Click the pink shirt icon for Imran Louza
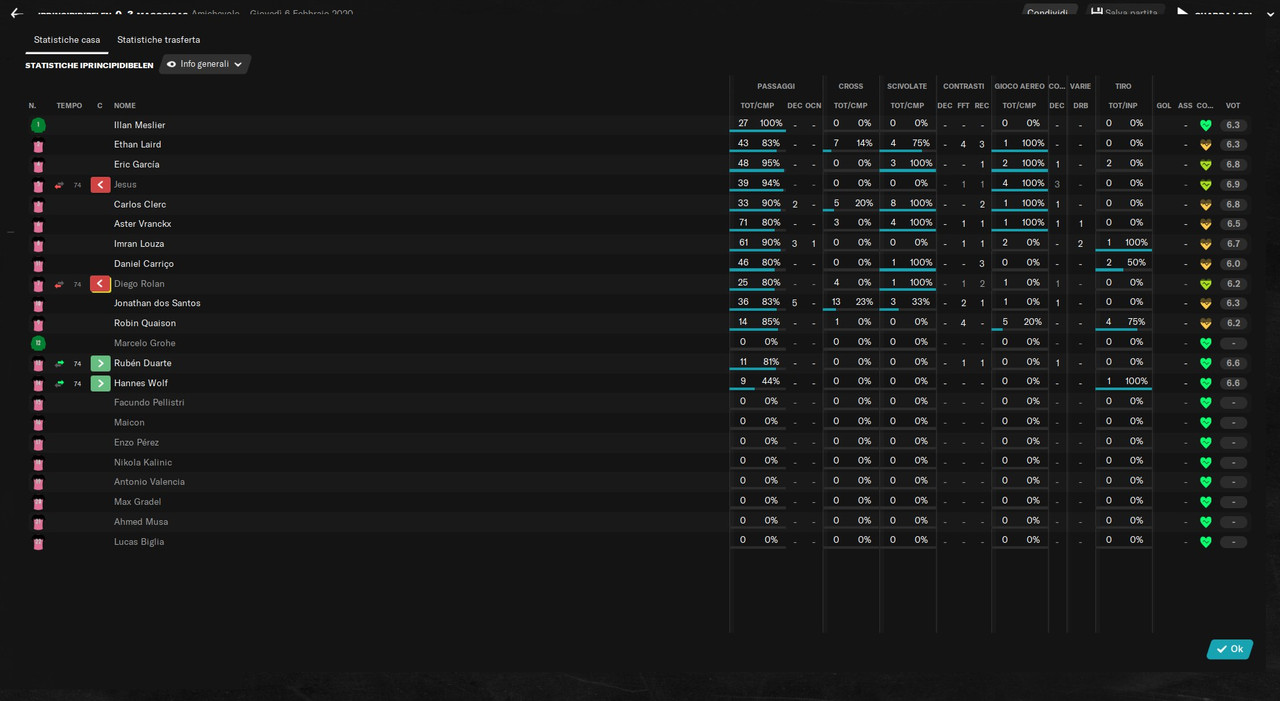 pos(38,244)
